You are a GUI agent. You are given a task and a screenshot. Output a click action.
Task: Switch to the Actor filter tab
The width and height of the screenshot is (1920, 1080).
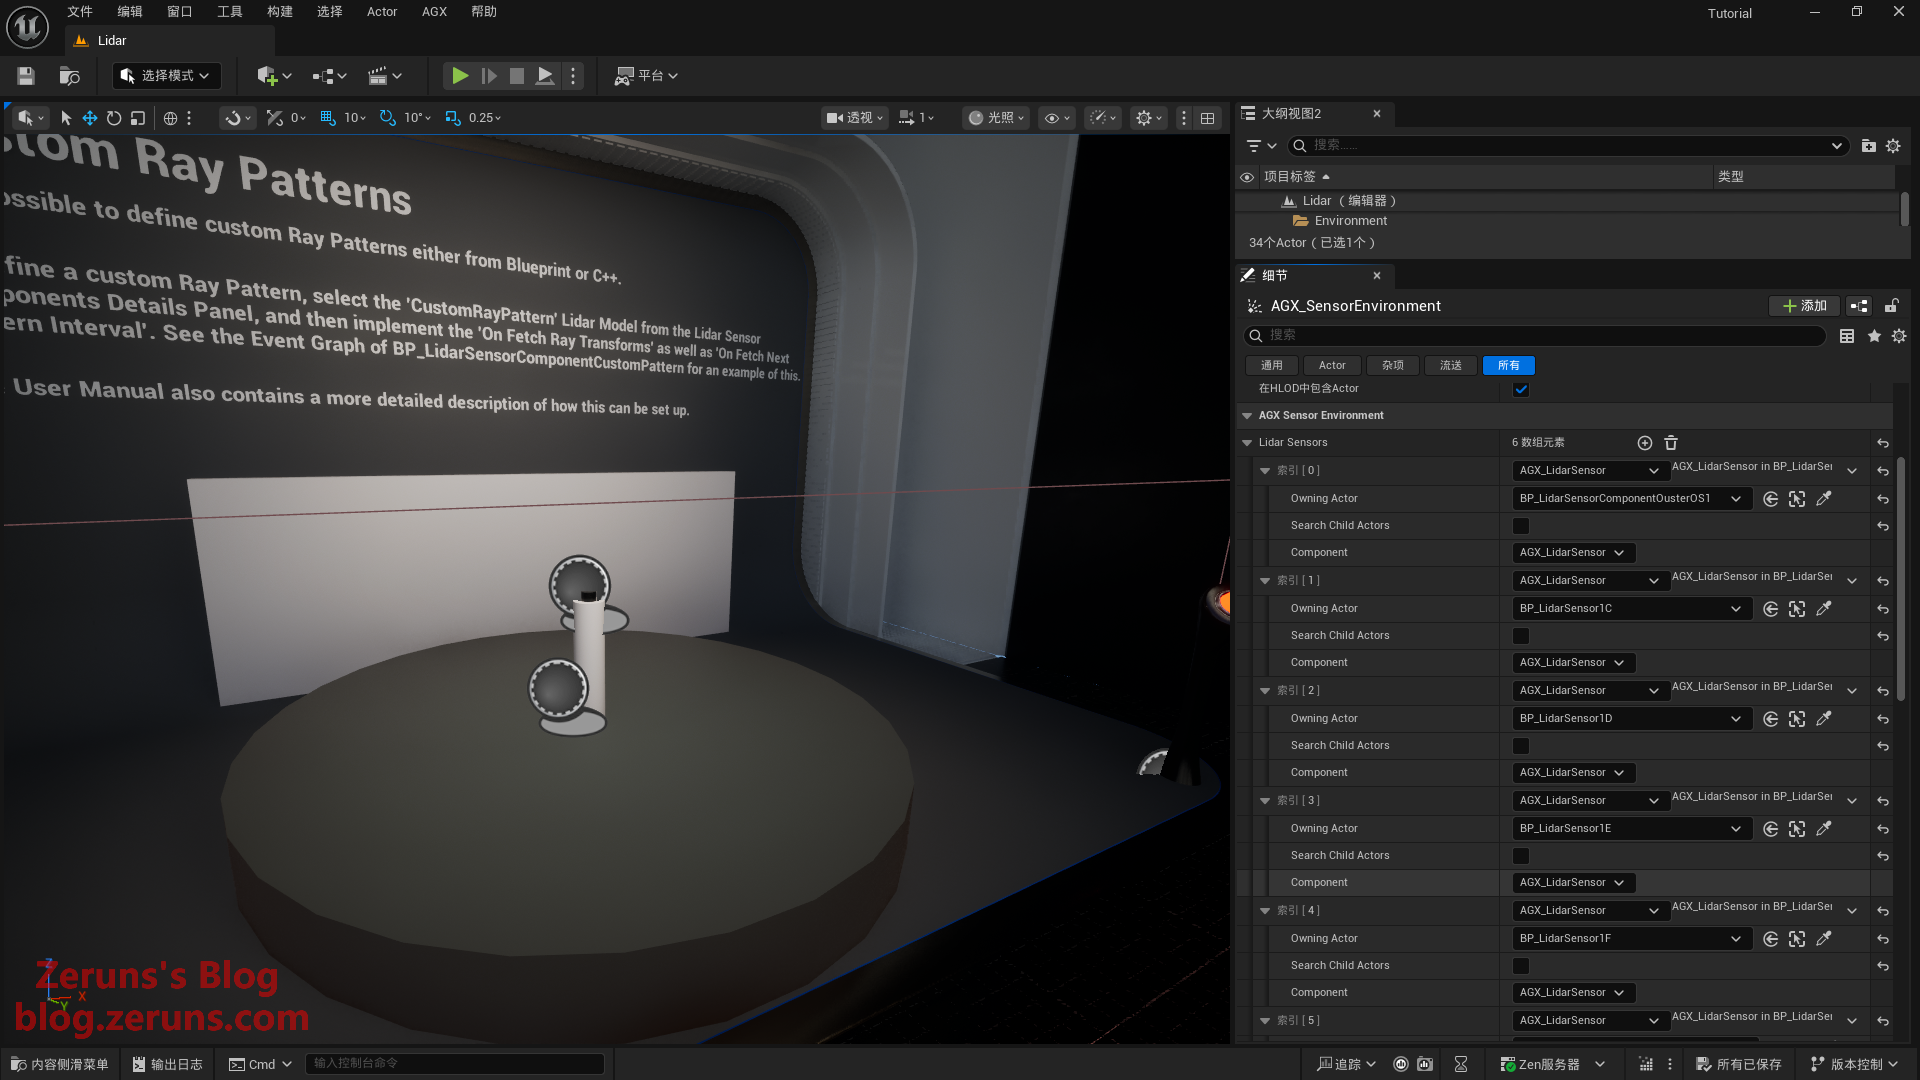1331,365
